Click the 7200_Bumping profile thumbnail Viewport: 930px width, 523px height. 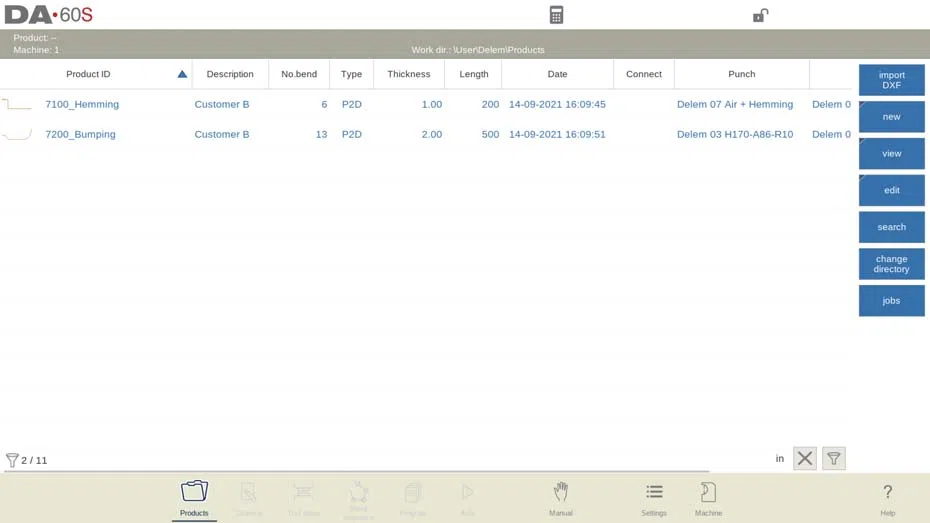tap(17, 135)
